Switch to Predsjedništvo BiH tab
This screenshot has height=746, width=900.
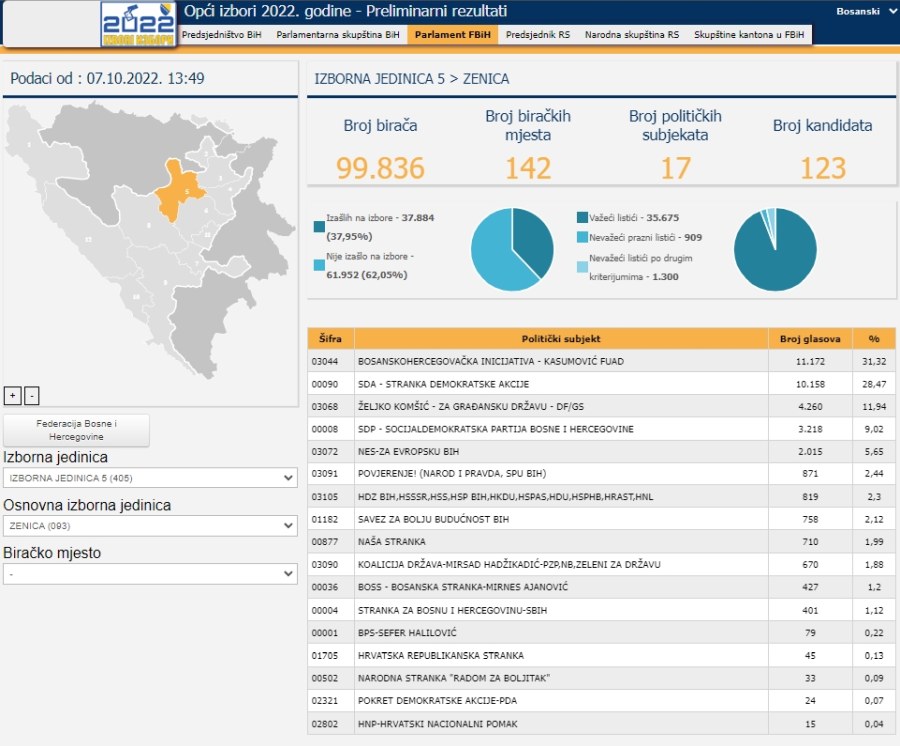click(x=221, y=34)
